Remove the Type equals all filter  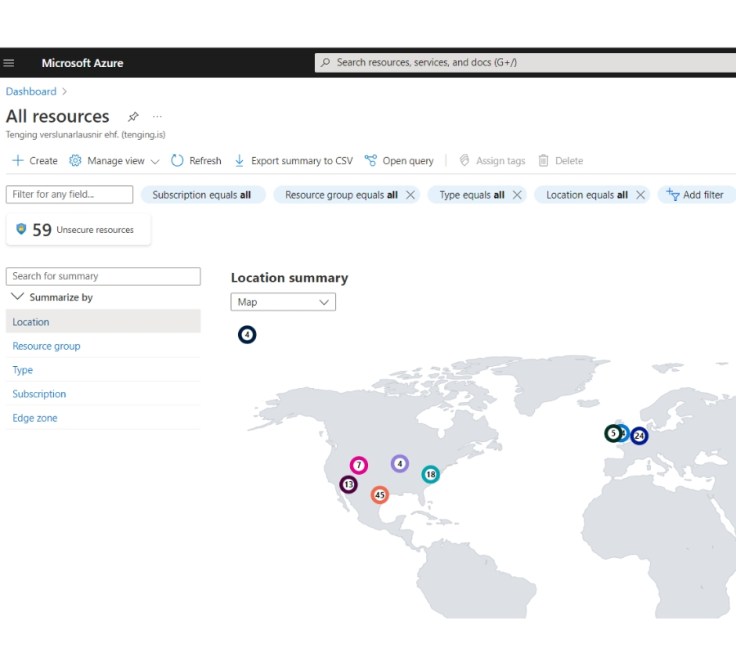(517, 195)
